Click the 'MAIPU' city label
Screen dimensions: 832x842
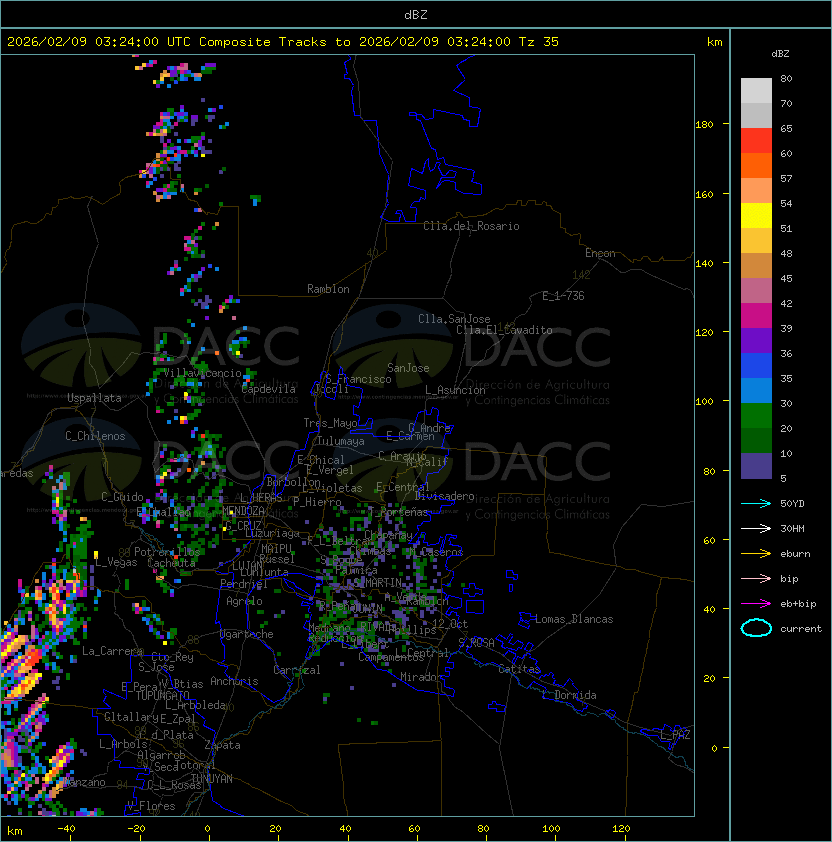point(276,549)
